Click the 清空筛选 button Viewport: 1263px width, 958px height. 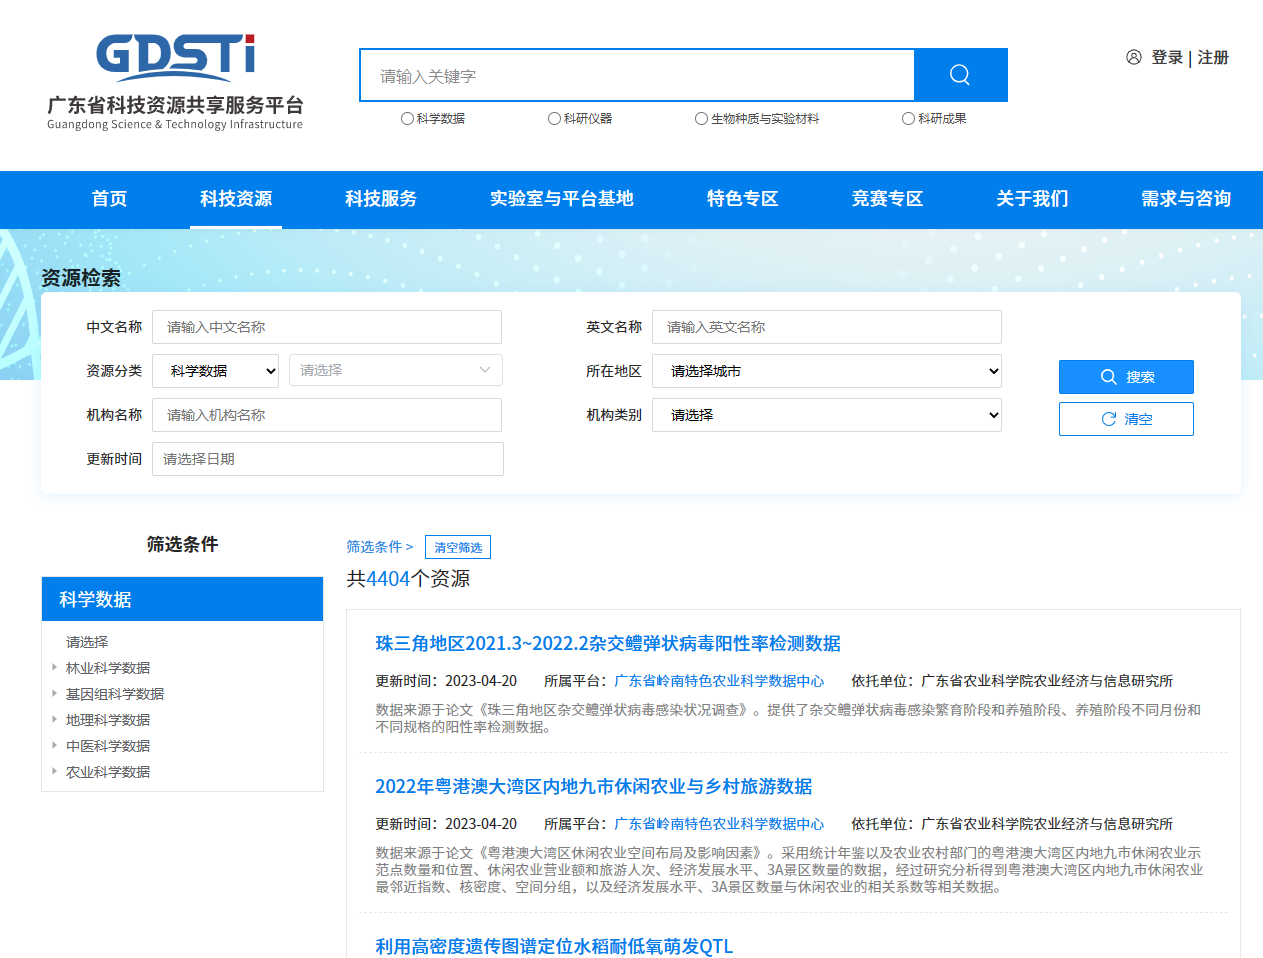click(458, 547)
